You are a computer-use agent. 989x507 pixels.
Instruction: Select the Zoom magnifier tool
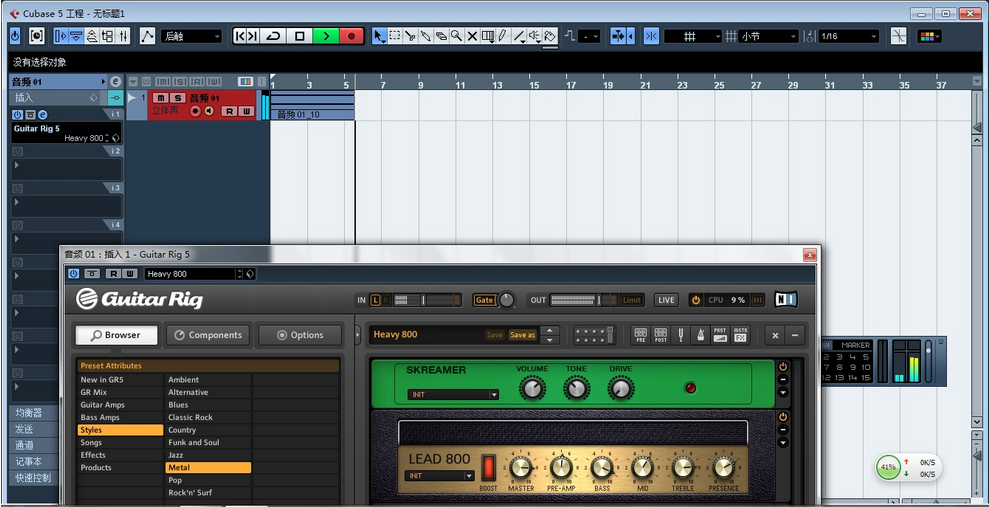pos(456,36)
